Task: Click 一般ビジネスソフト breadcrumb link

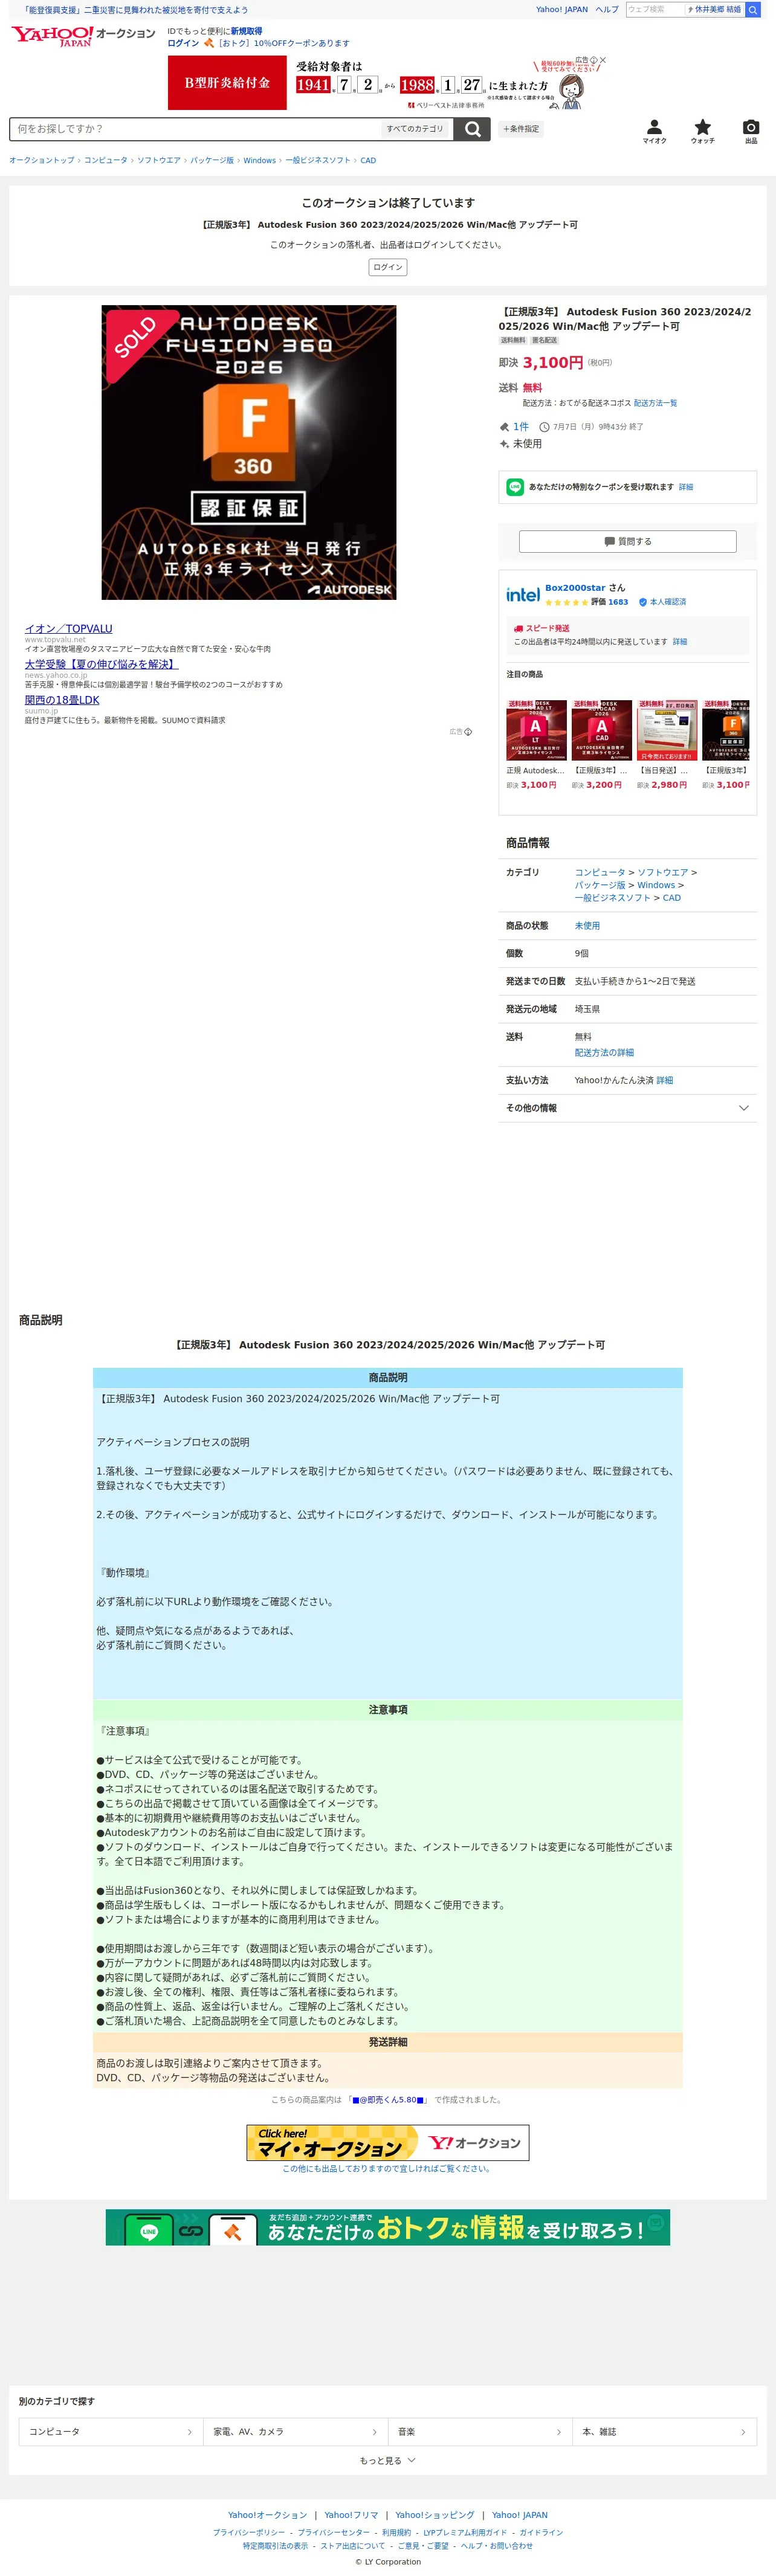Action: point(318,160)
